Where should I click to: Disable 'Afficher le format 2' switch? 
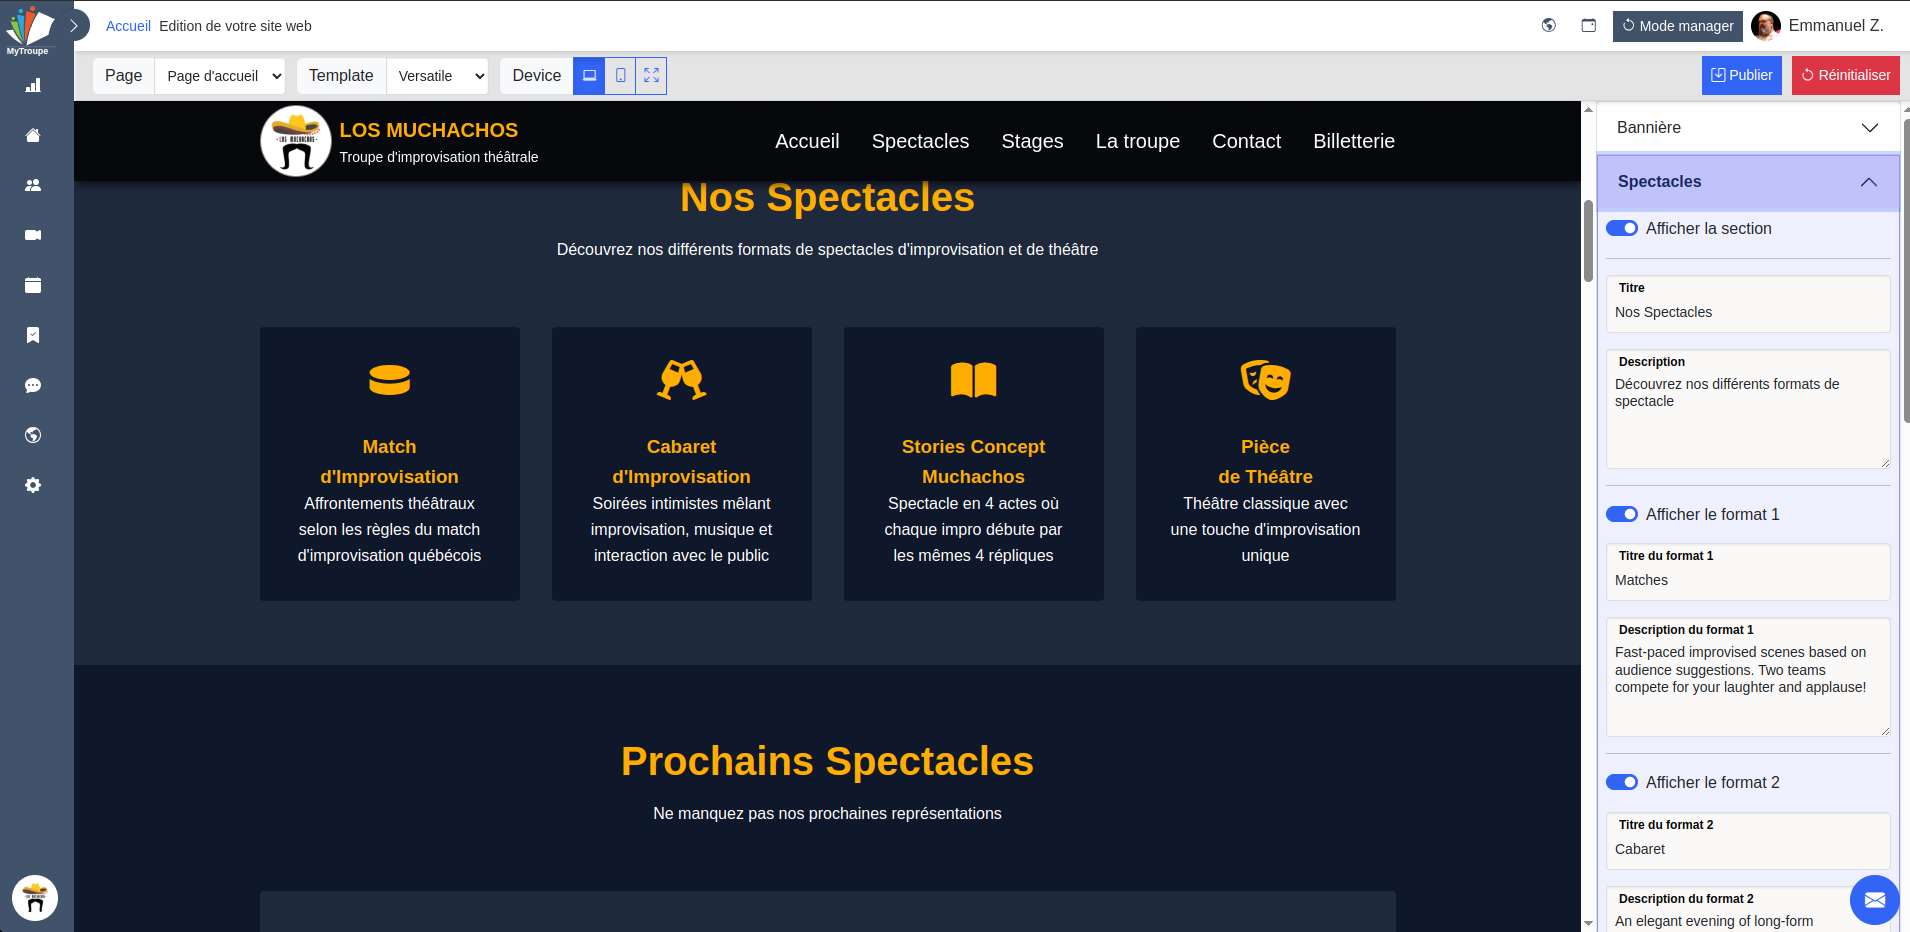pos(1621,782)
